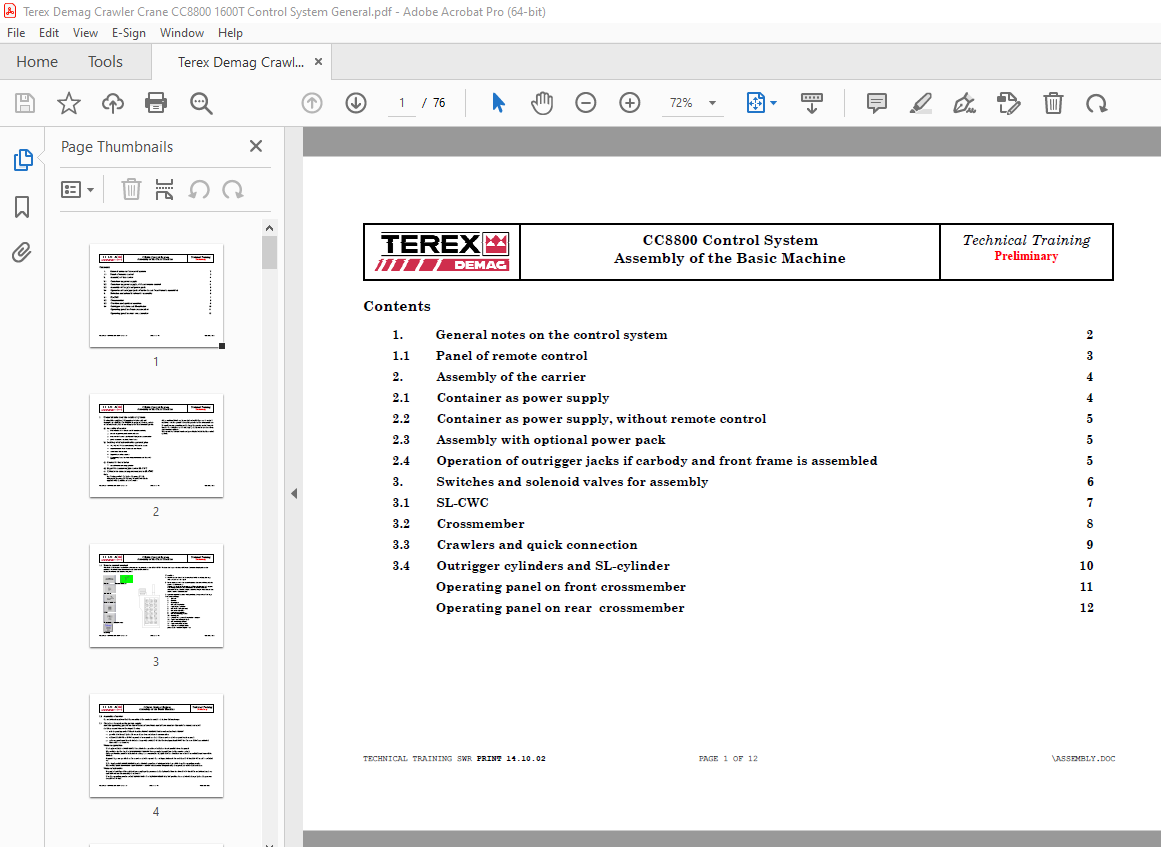Rotate page counterclockwise in thumbnails panel
1161x847 pixels.
pyautogui.click(x=198, y=190)
